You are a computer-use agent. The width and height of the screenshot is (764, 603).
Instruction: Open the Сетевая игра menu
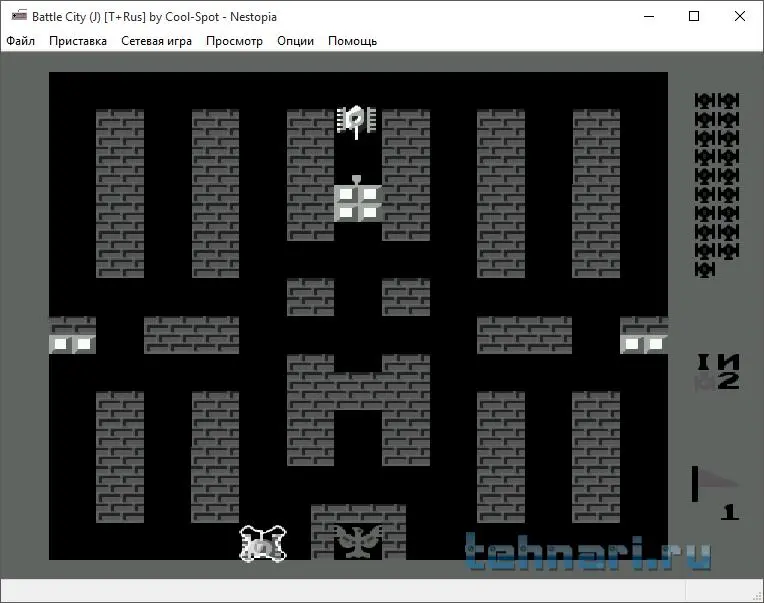click(156, 41)
